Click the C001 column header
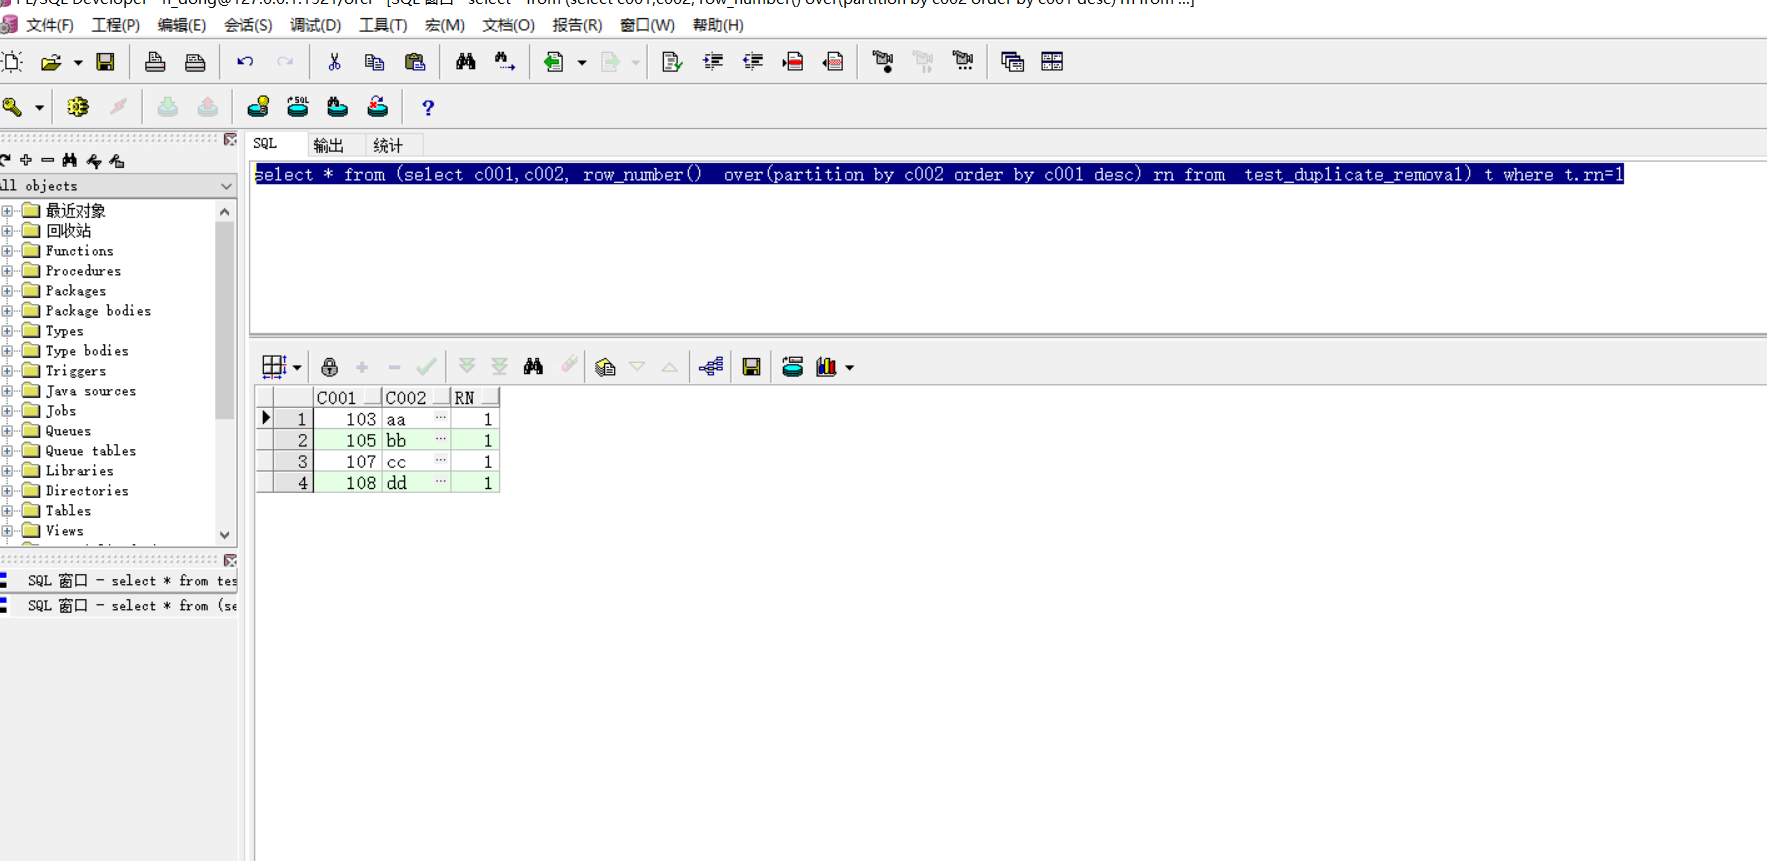Screen dimensions: 1767x861 [347, 398]
